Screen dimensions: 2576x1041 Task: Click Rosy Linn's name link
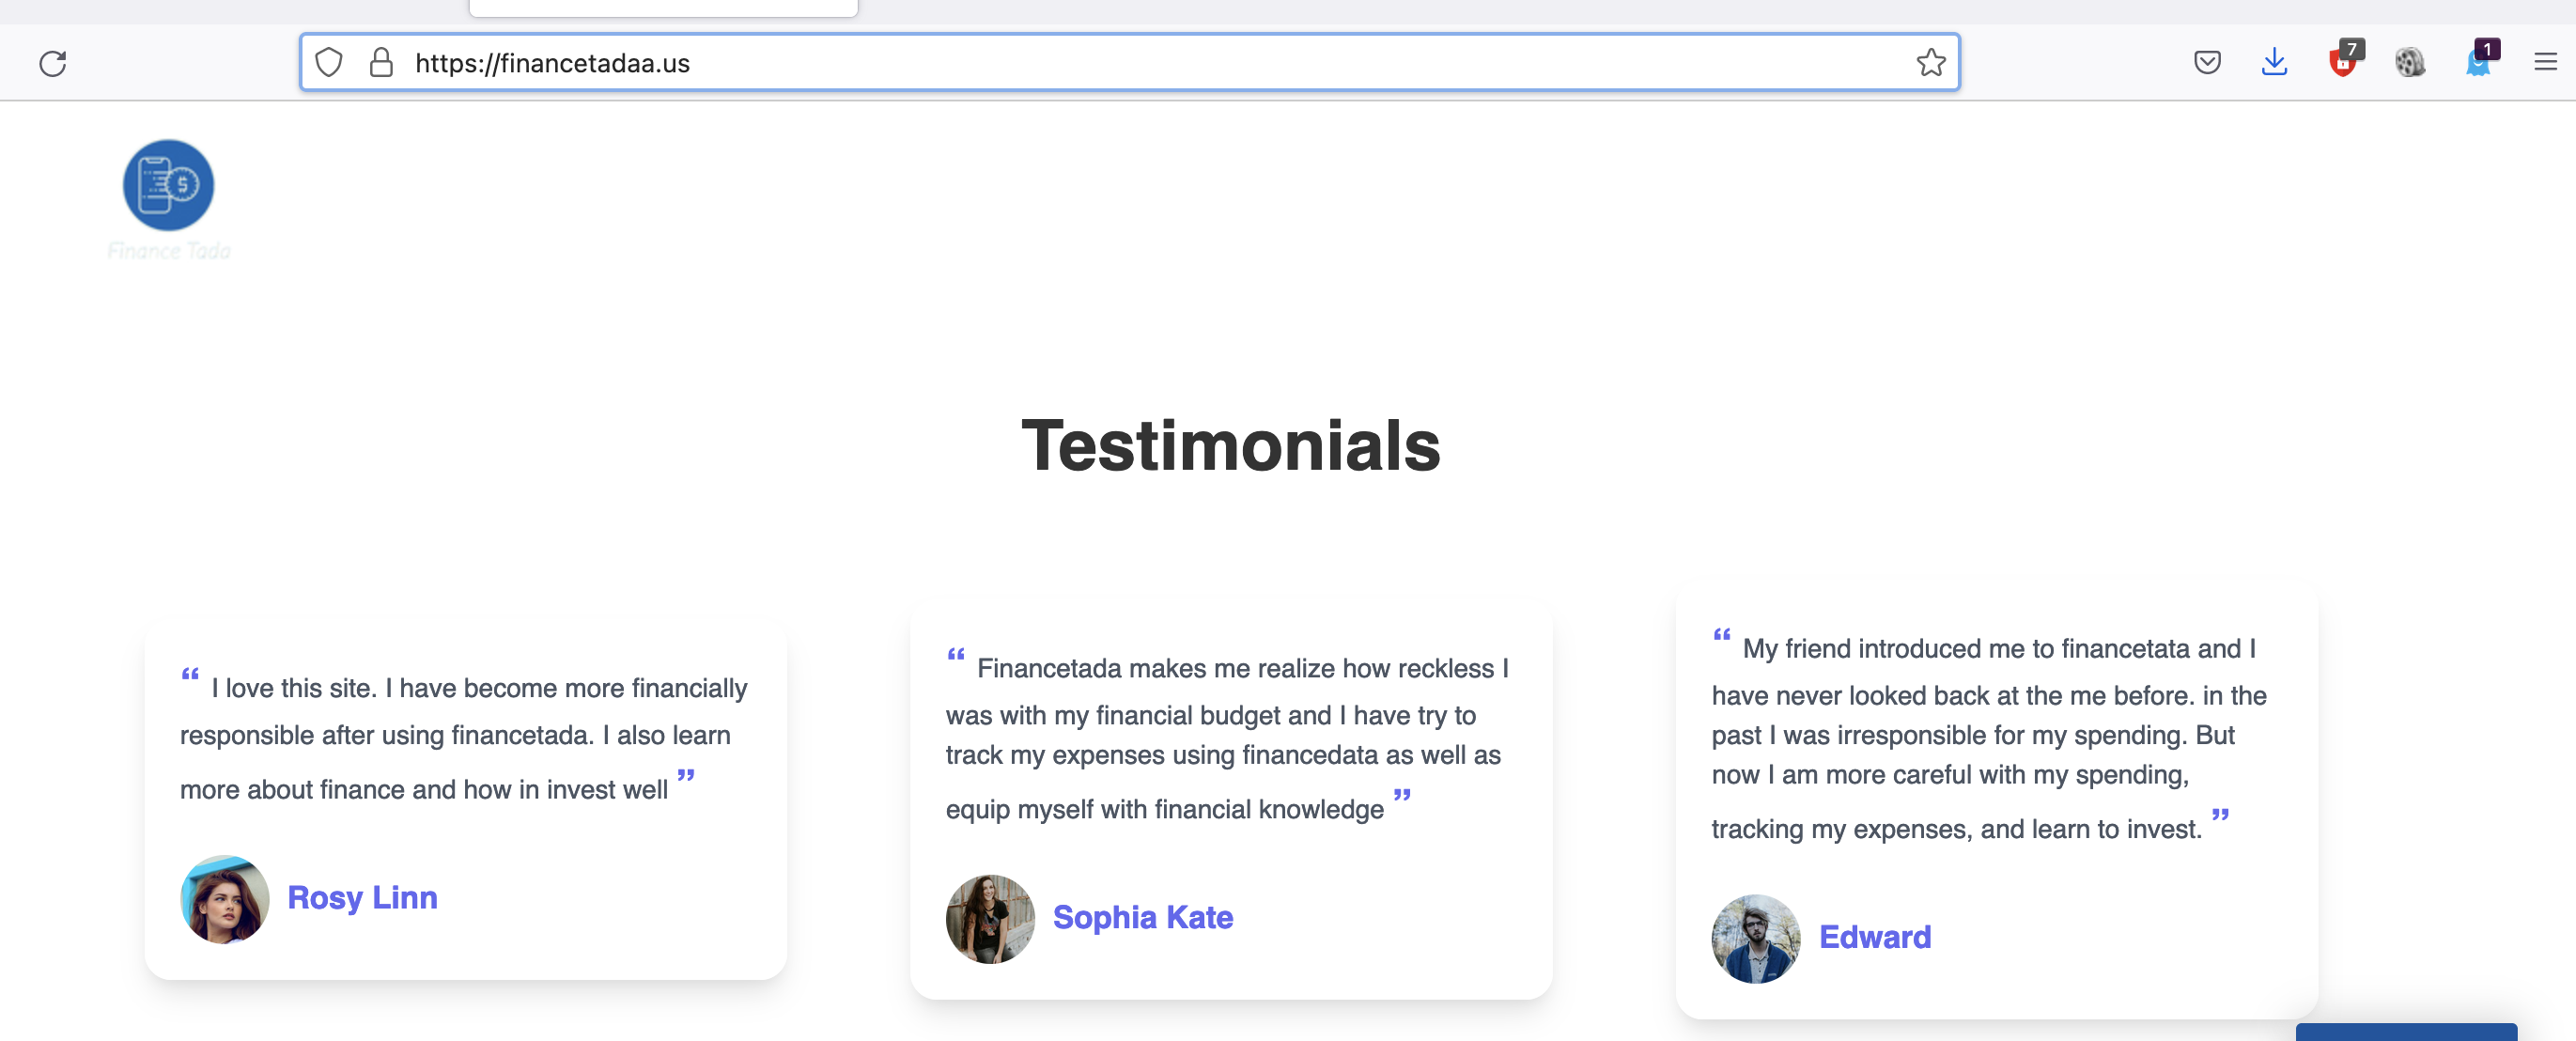(362, 897)
